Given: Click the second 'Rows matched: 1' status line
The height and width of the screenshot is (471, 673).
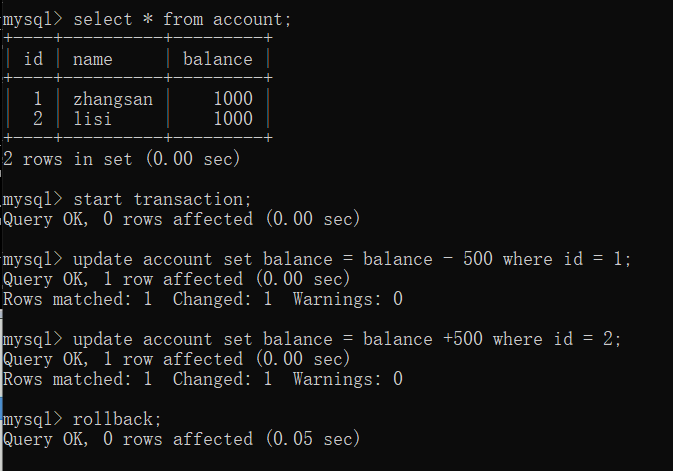Looking at the screenshot, I should click(x=203, y=379).
